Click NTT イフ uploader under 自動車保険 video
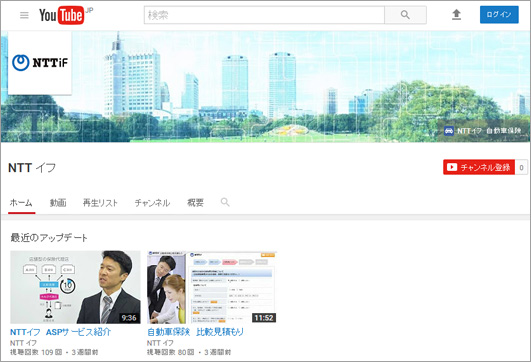531x362 pixels. pyautogui.click(x=160, y=343)
